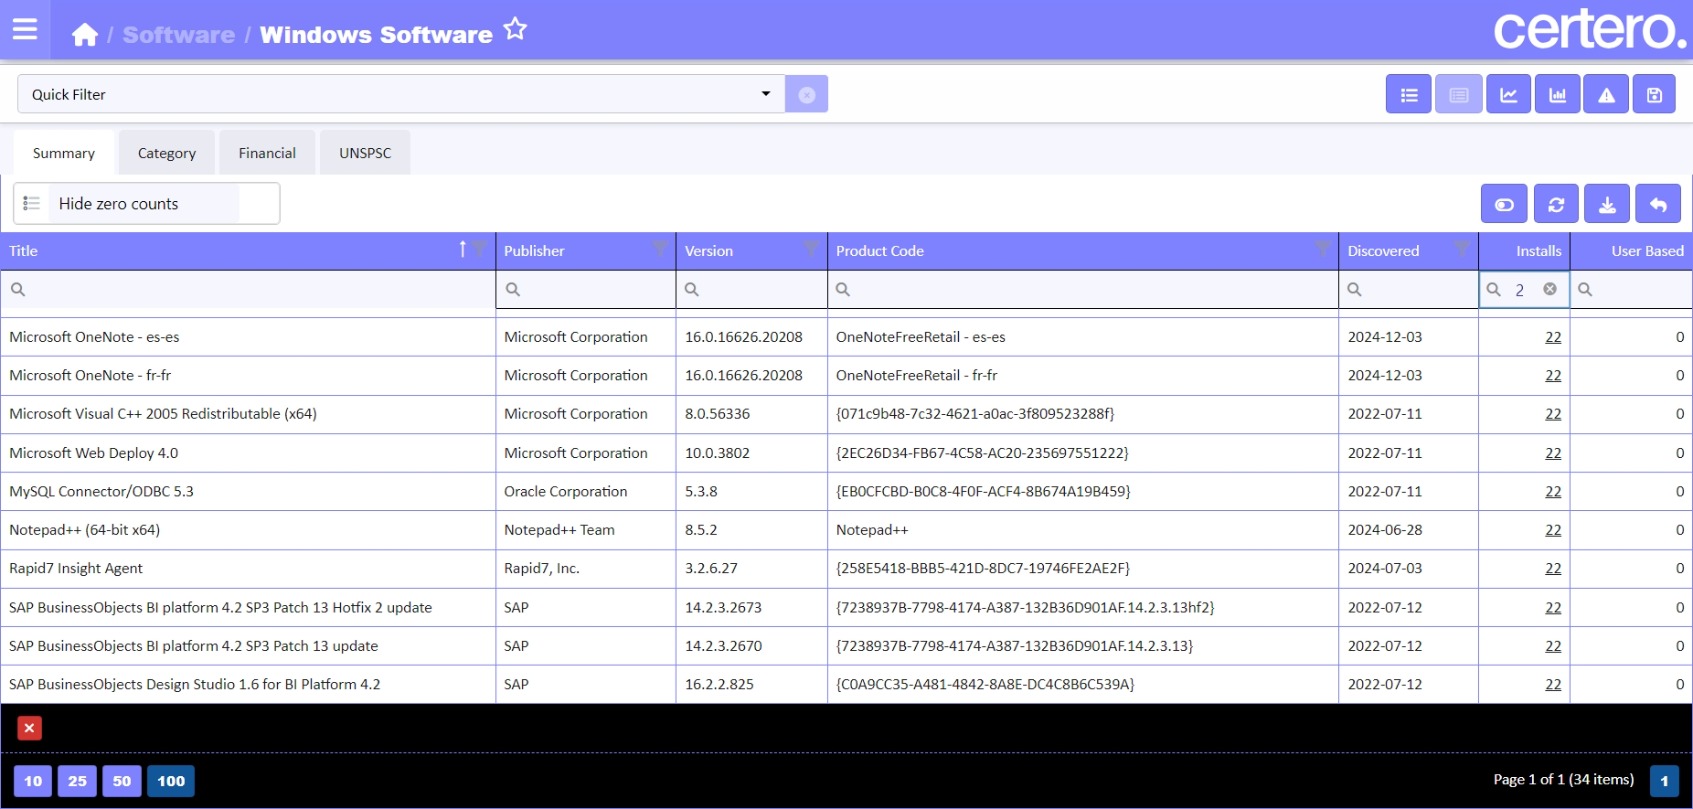Screen dimensions: 1693x809
Task: Navigate to Software breadcrumb
Action: pyautogui.click(x=179, y=35)
